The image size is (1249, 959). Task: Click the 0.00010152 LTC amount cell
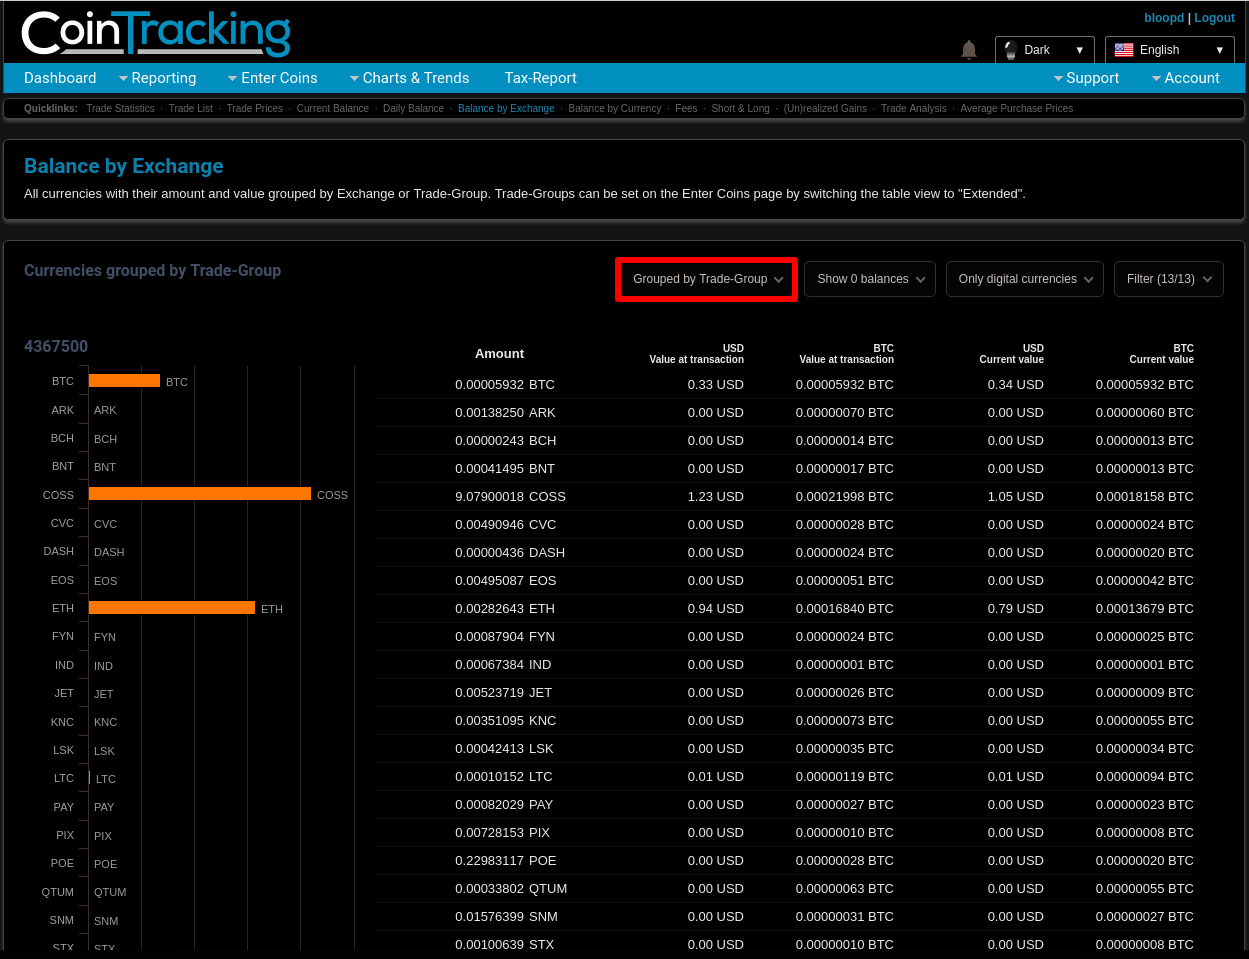[x=504, y=777]
